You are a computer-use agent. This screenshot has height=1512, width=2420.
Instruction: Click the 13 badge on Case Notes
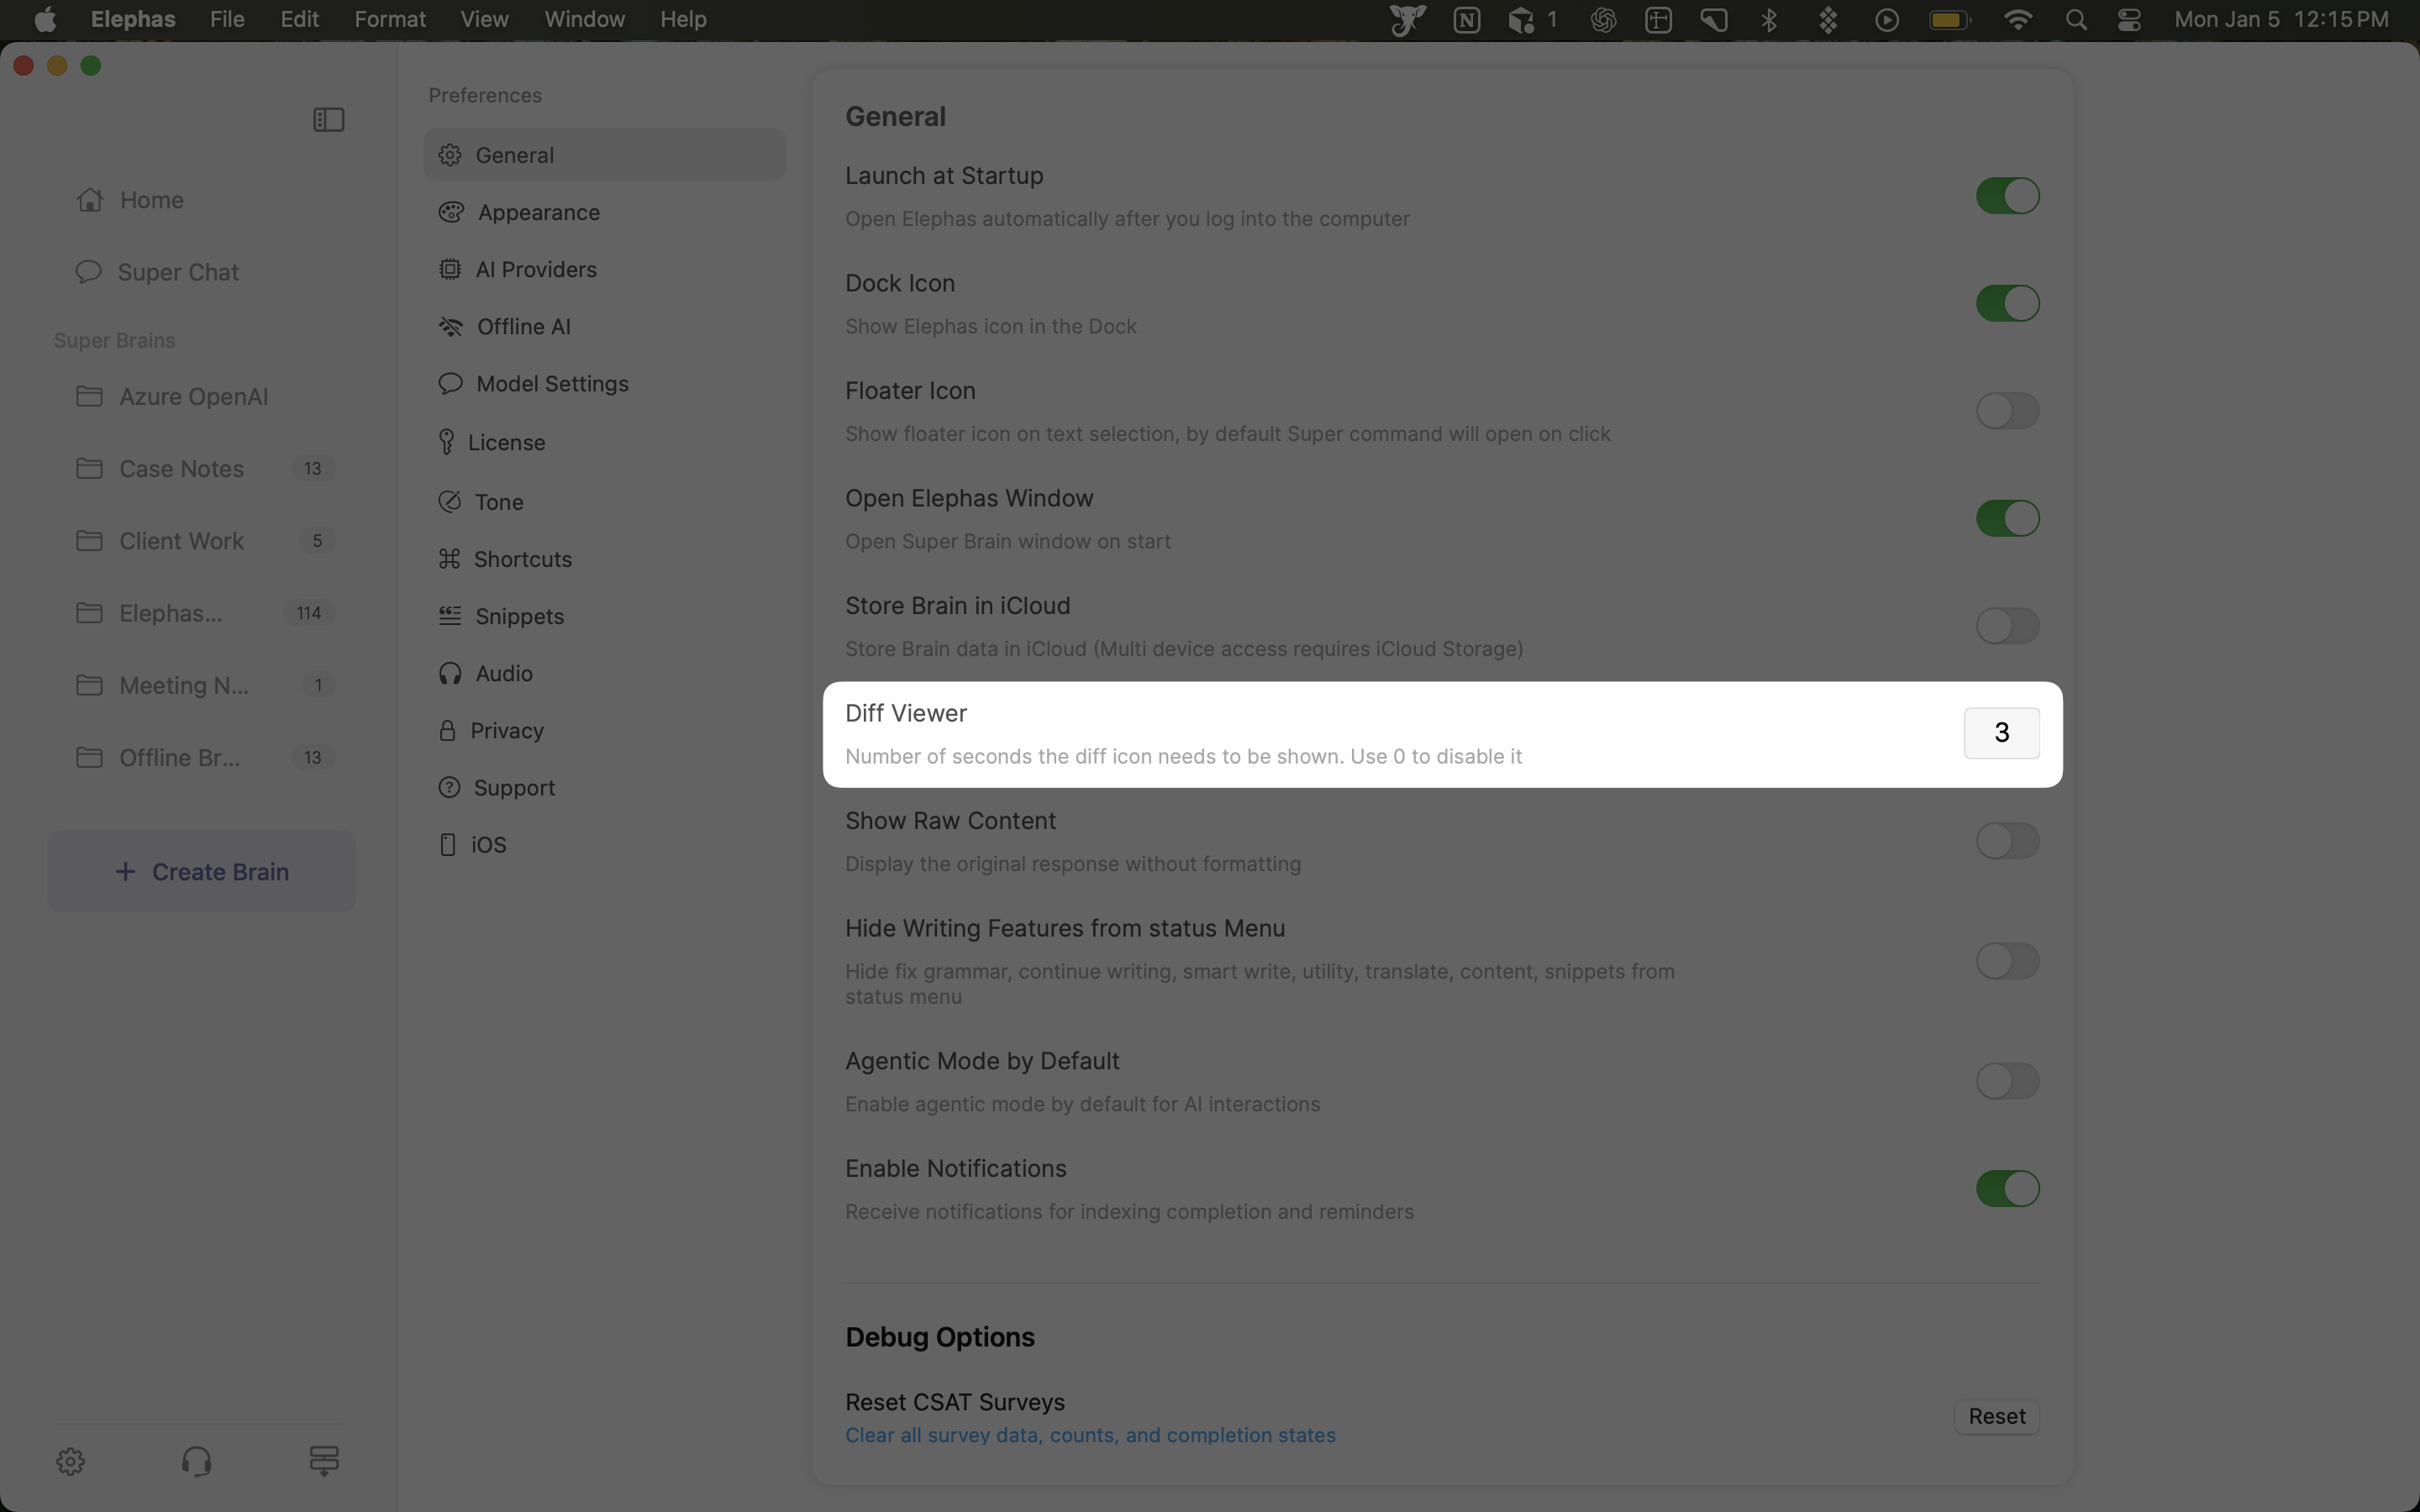tap(313, 468)
